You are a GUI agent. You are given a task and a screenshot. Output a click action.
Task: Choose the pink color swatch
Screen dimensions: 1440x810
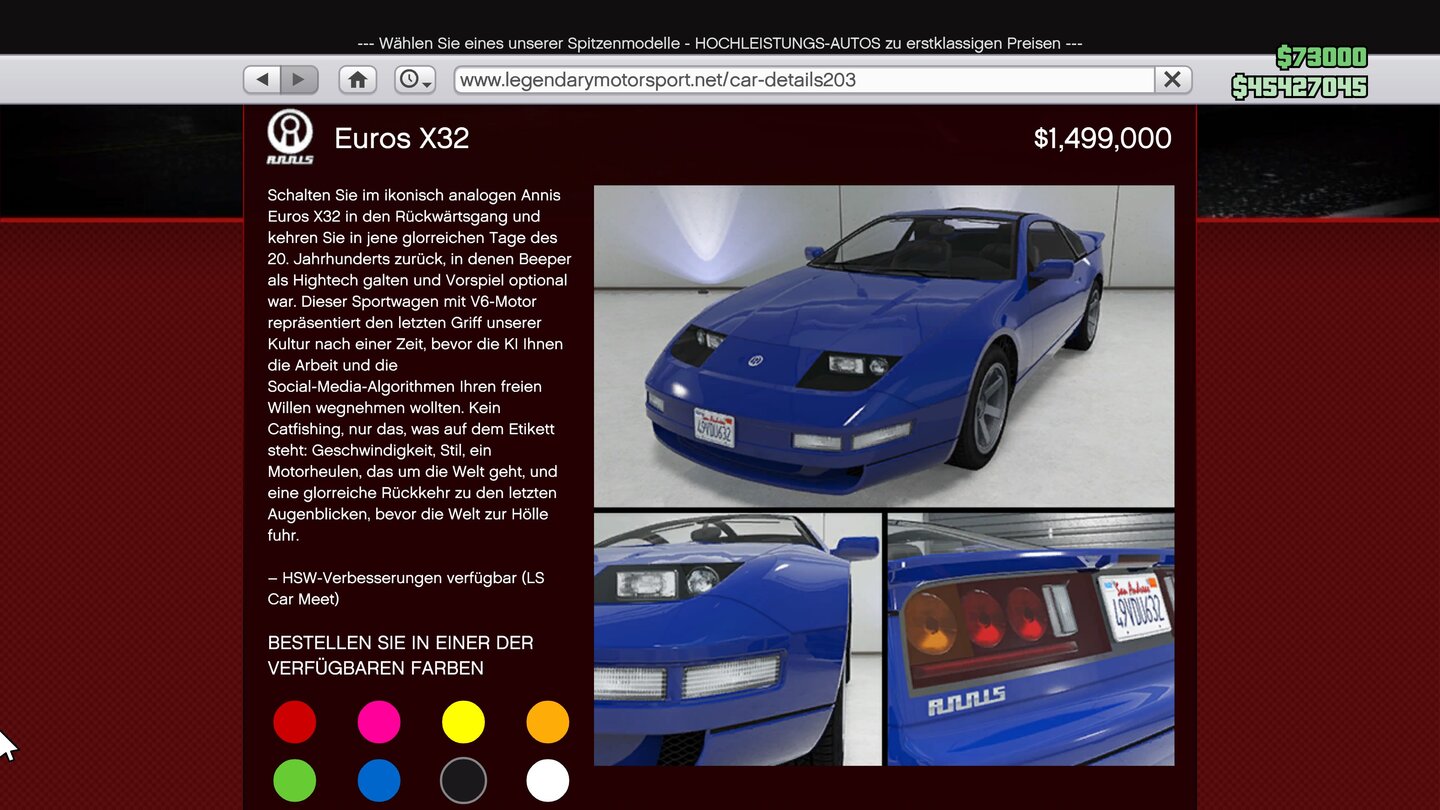point(379,722)
